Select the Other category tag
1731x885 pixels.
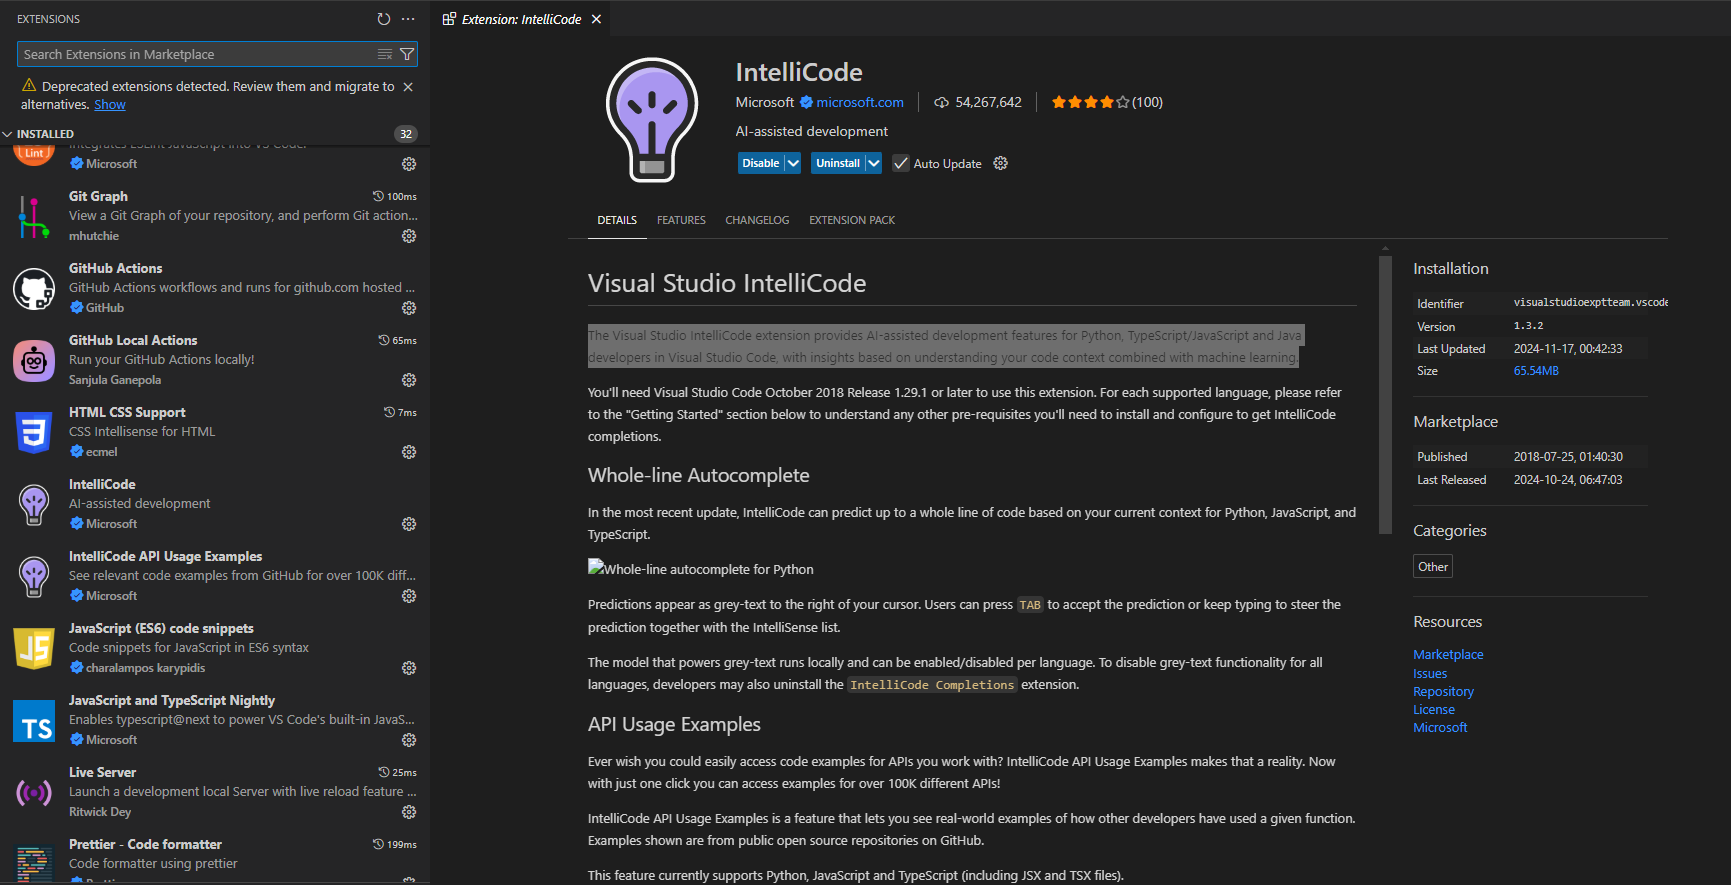point(1433,567)
